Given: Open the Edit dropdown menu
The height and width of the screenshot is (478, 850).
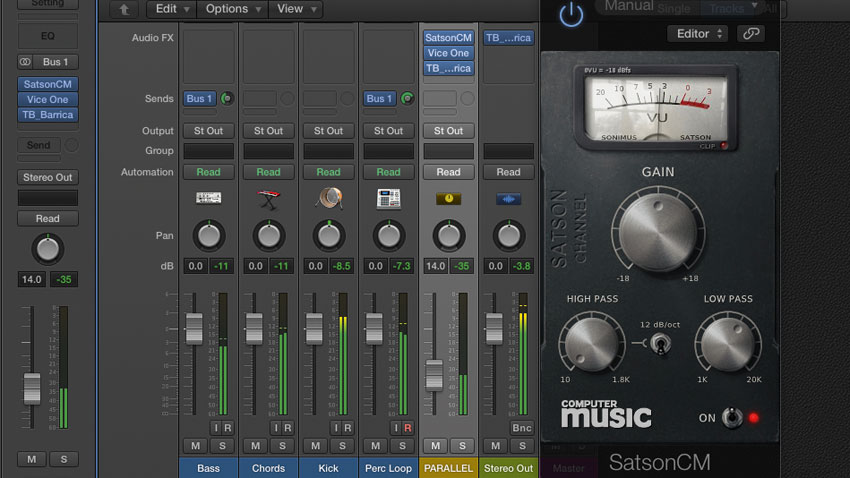Looking at the screenshot, I should (172, 9).
